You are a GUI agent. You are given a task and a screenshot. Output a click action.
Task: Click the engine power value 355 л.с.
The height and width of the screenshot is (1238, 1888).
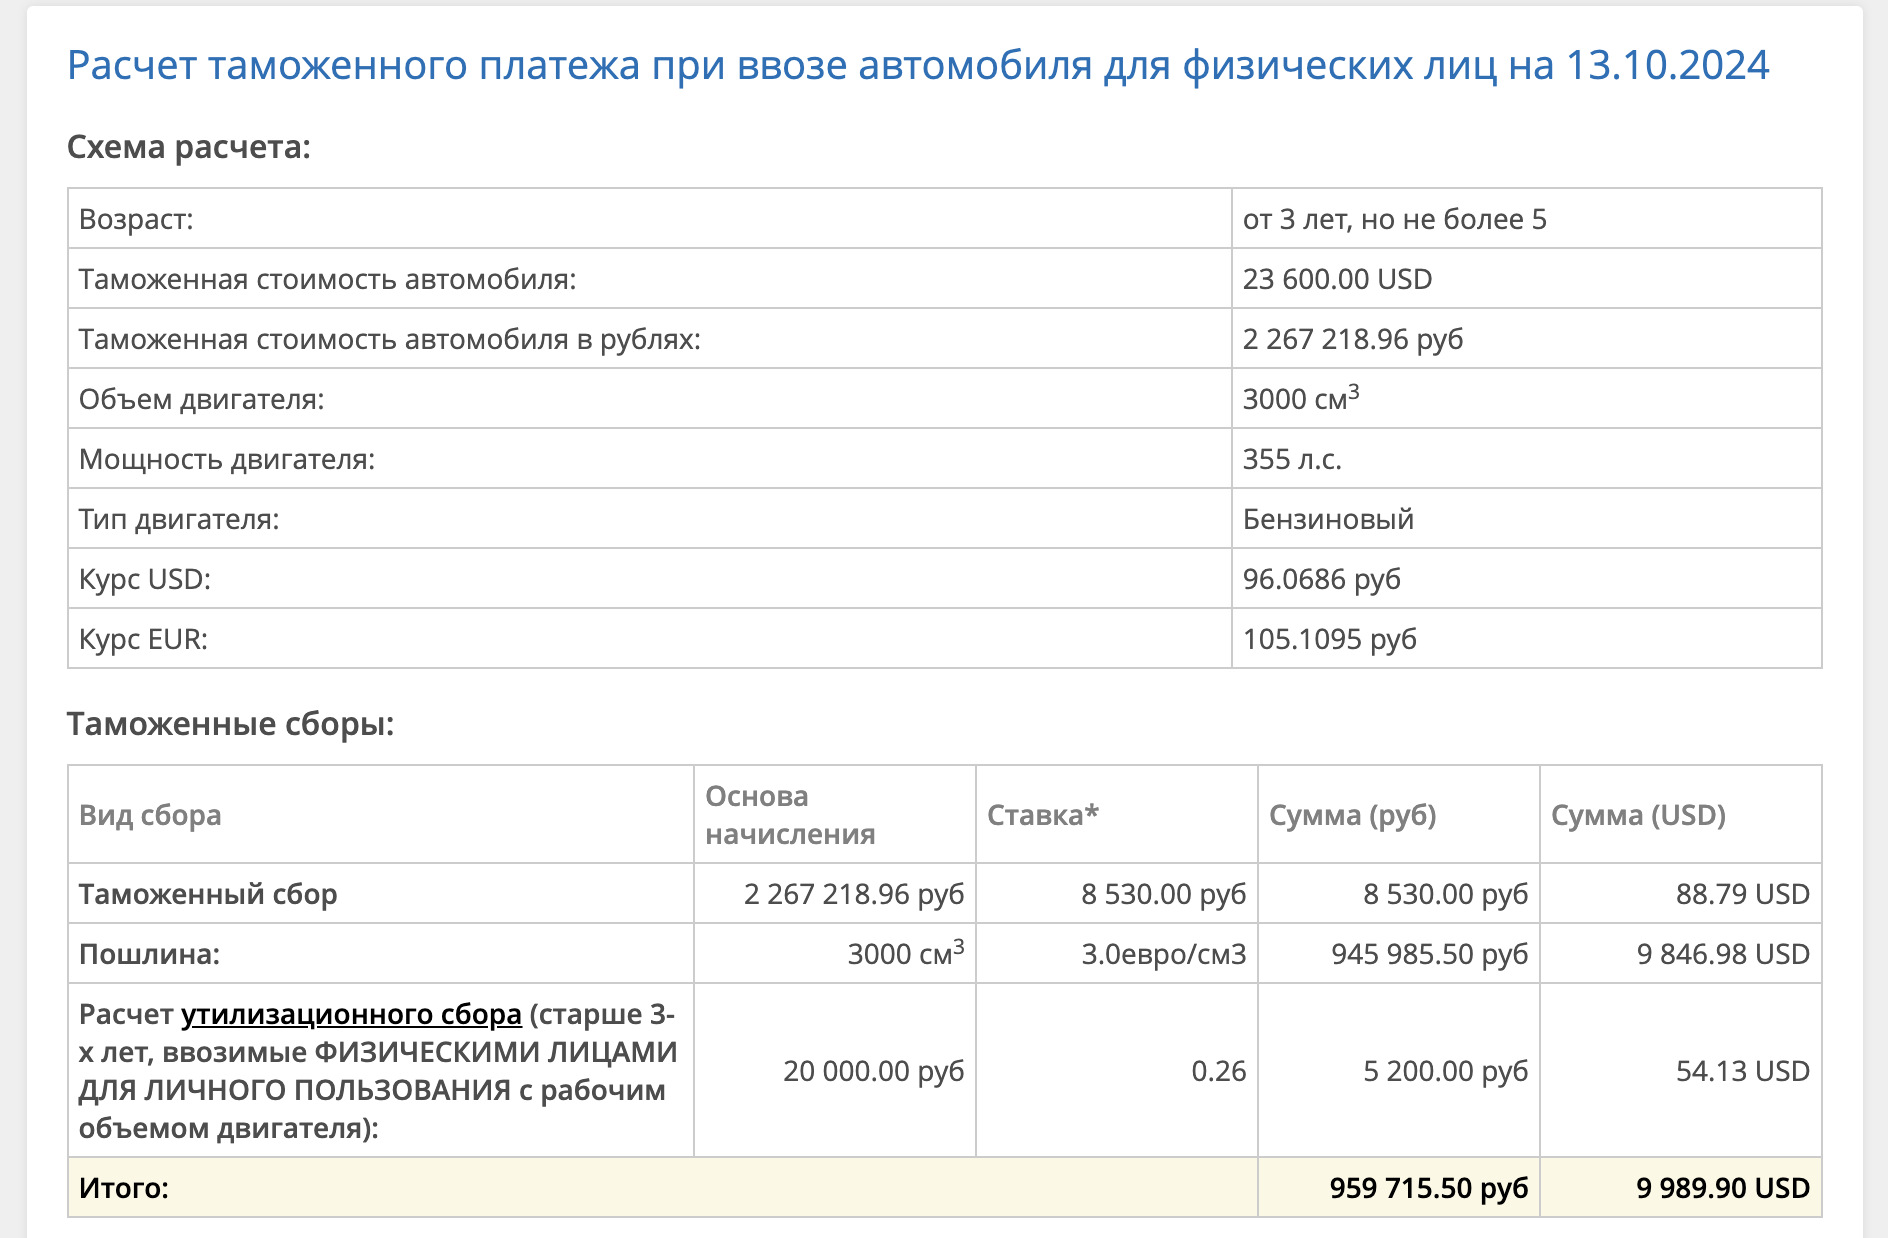tap(1292, 459)
